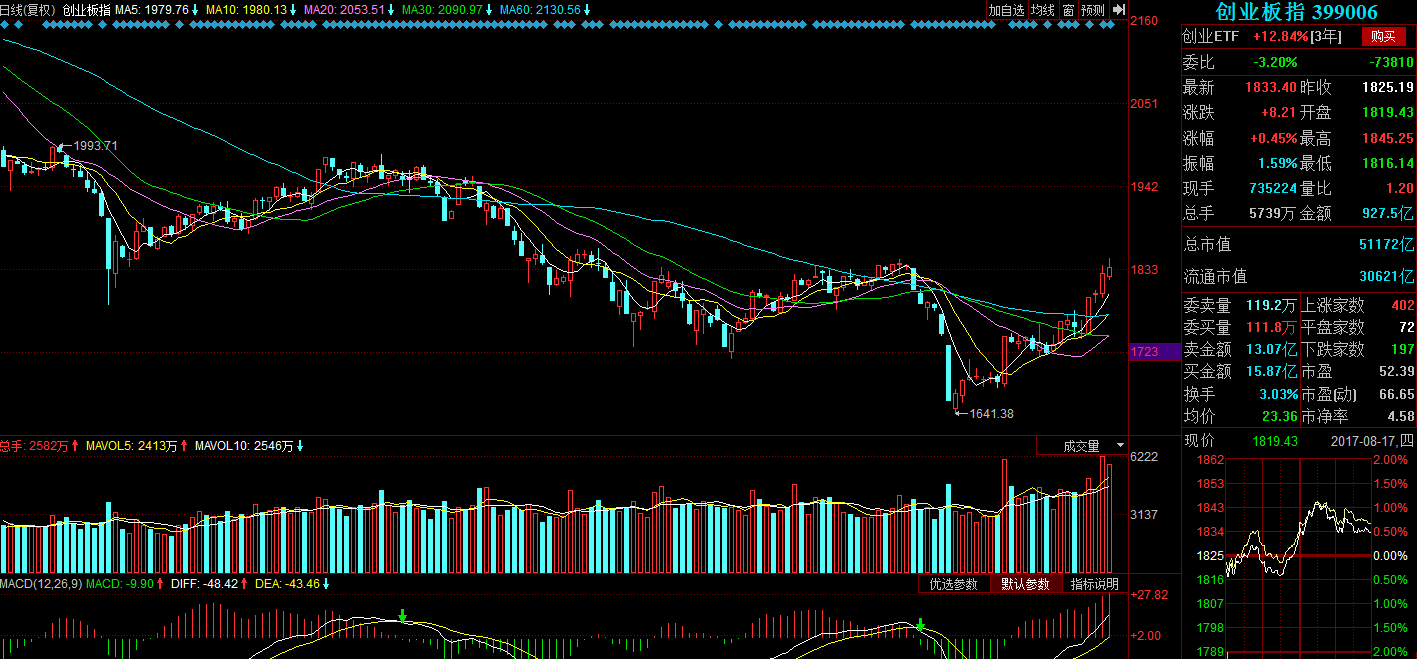Click the 最高 value 1845.25
1417x659 pixels.
coord(1388,138)
